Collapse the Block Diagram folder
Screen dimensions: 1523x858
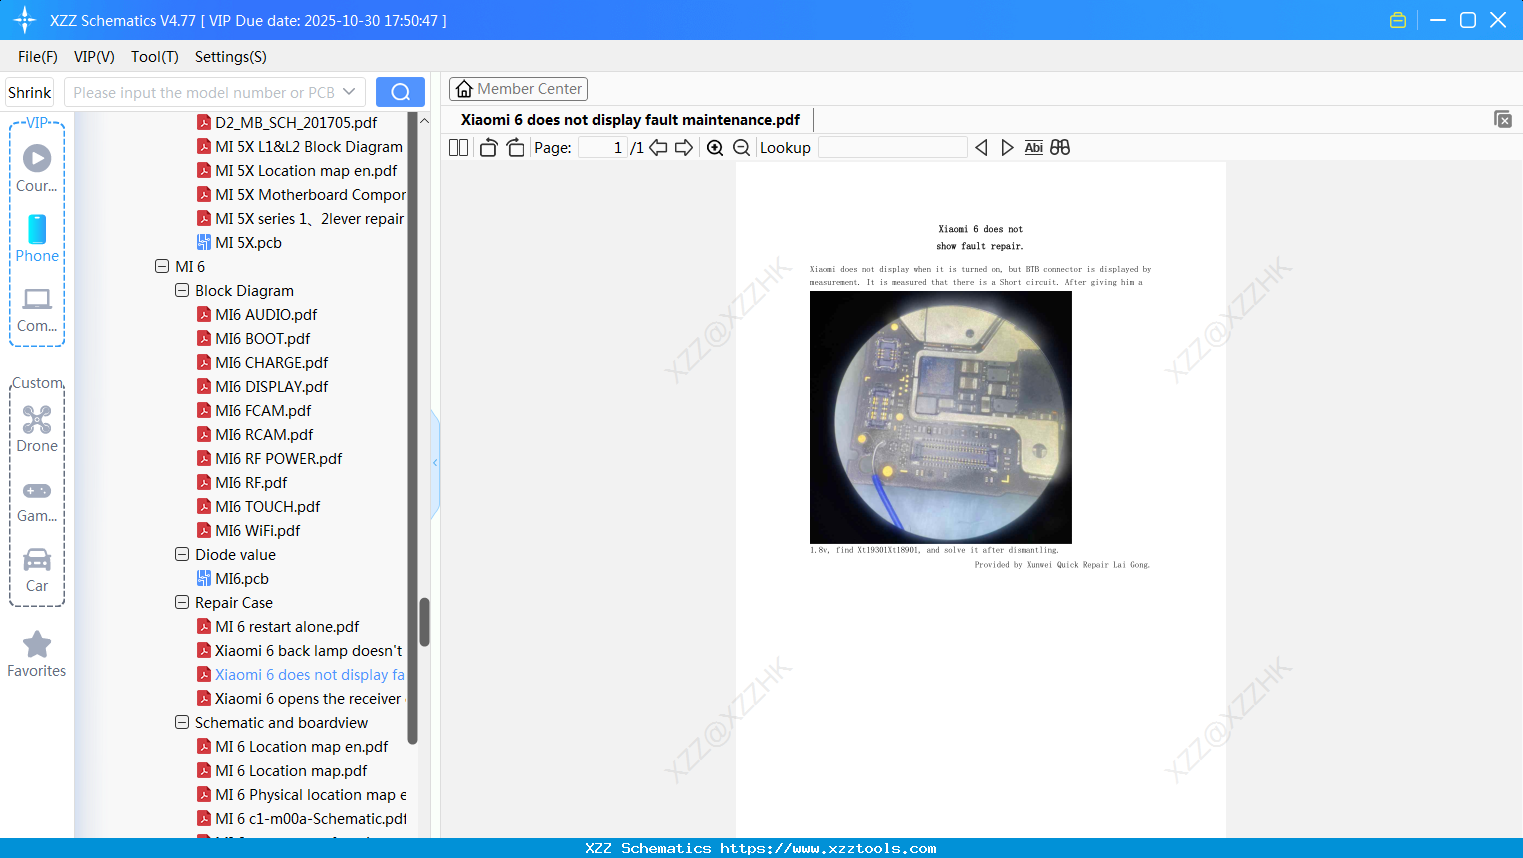coord(182,291)
